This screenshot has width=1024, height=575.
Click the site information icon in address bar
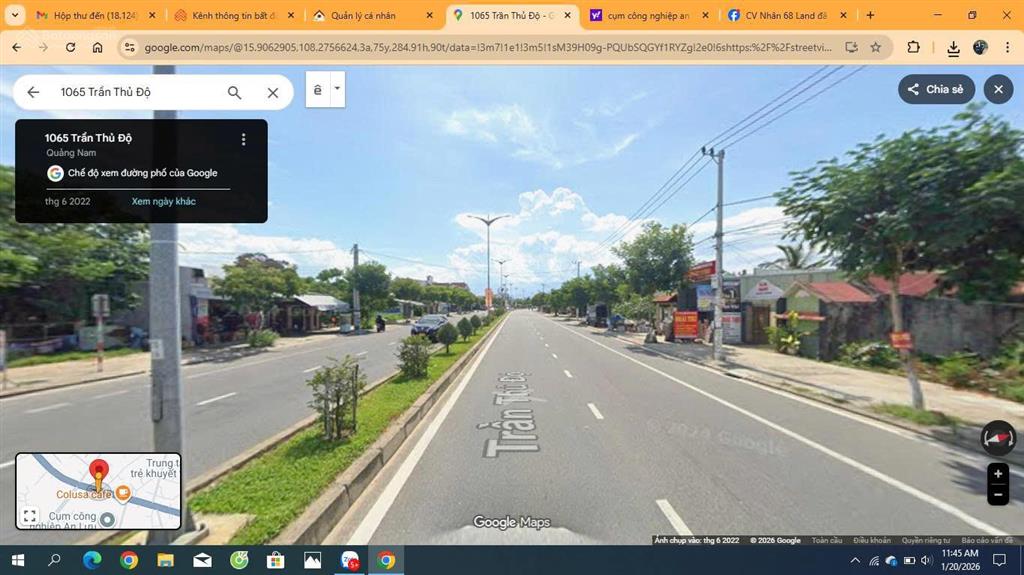[x=130, y=47]
